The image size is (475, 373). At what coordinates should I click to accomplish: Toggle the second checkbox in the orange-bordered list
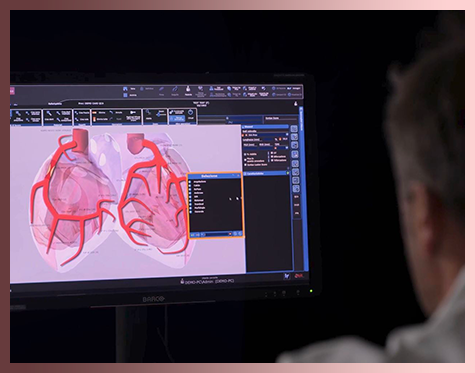tap(190, 185)
